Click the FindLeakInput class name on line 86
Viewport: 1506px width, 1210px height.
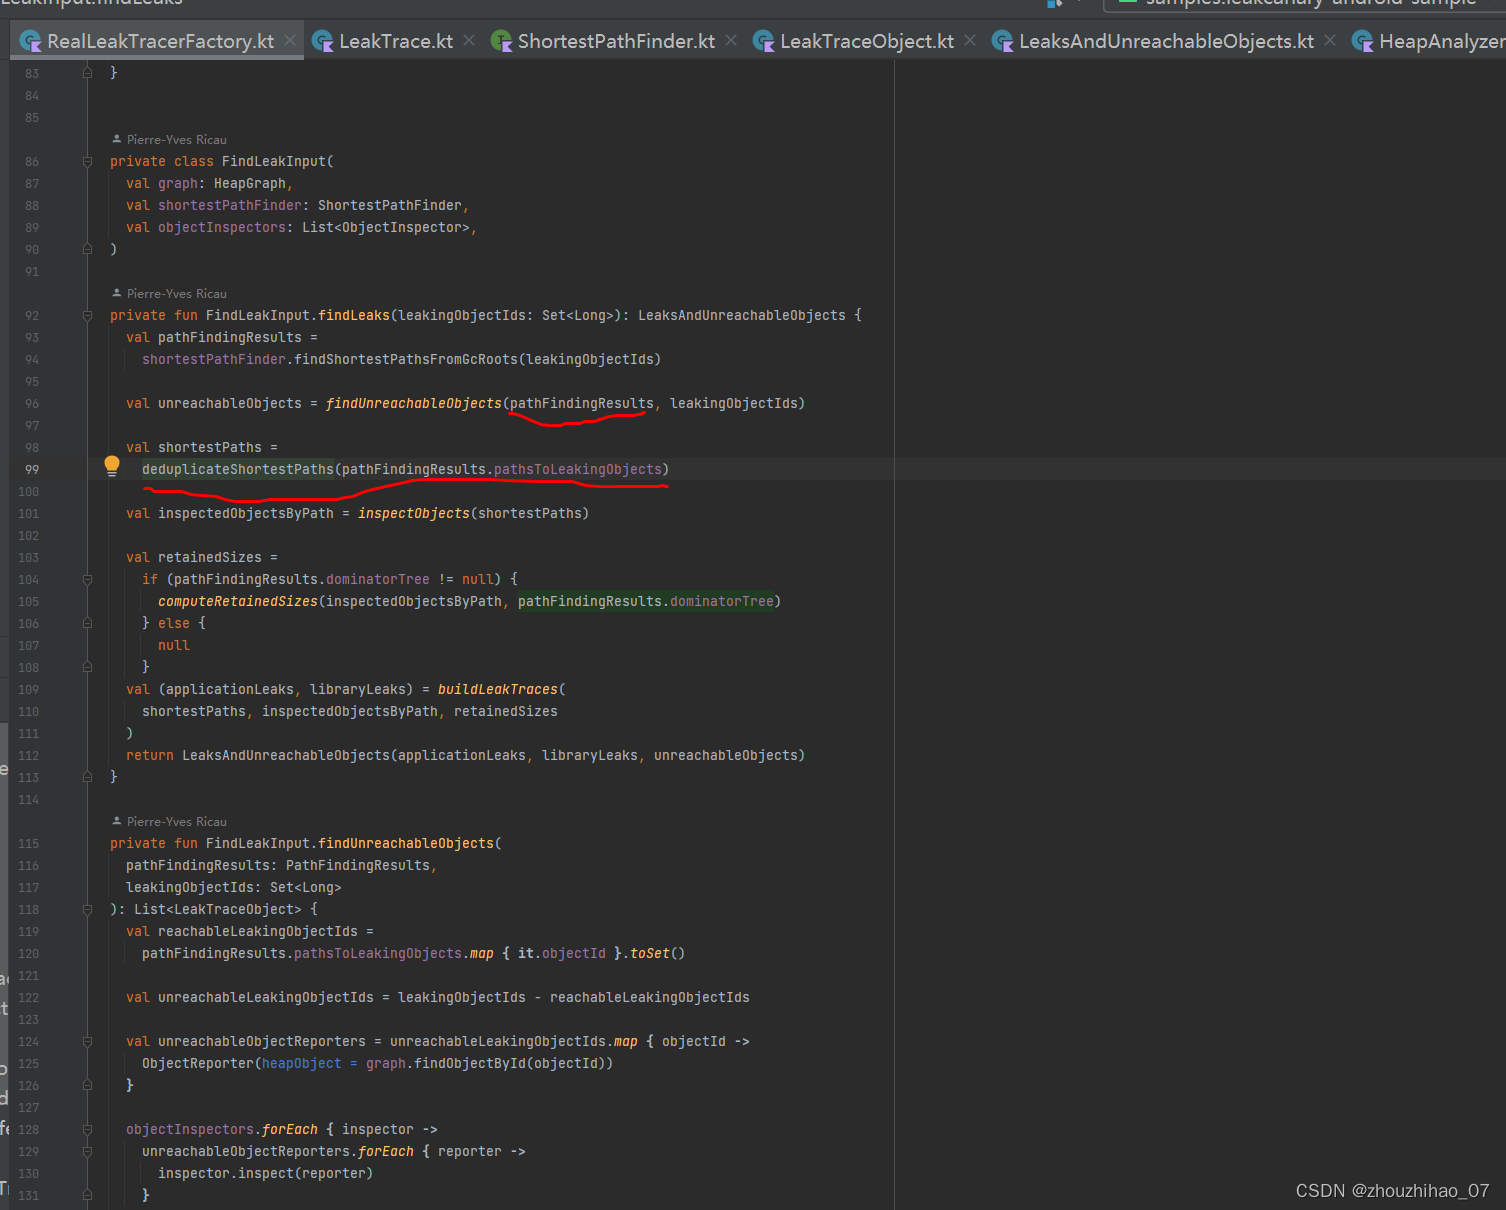[274, 161]
